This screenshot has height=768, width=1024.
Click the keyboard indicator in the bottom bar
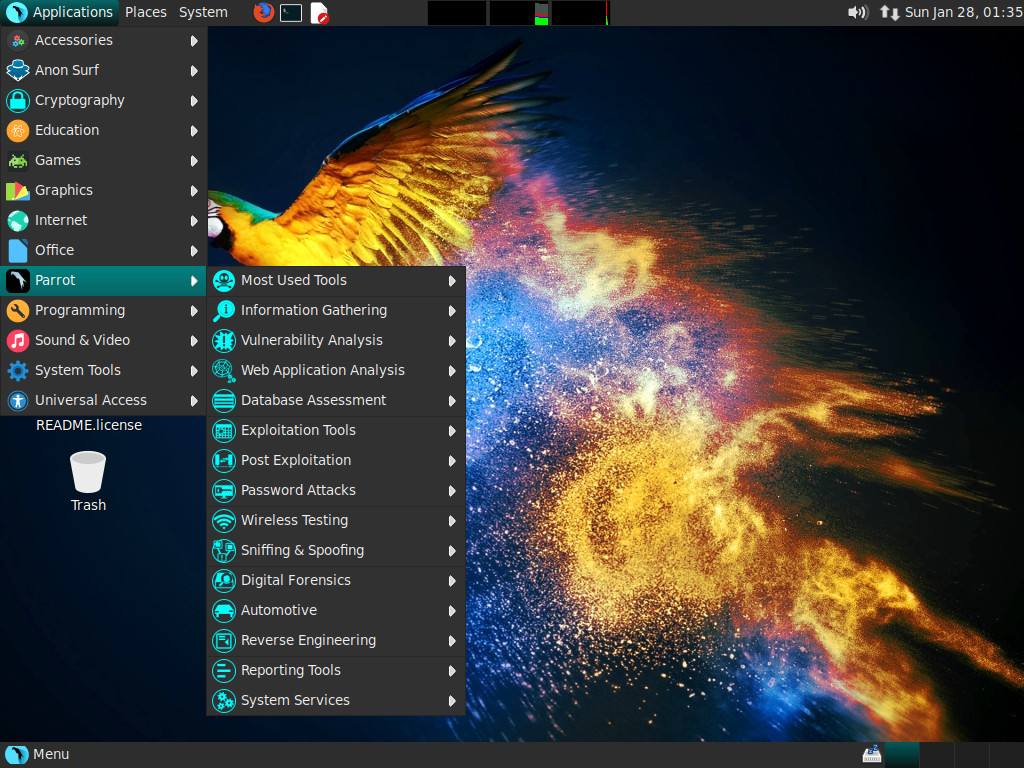click(x=871, y=754)
